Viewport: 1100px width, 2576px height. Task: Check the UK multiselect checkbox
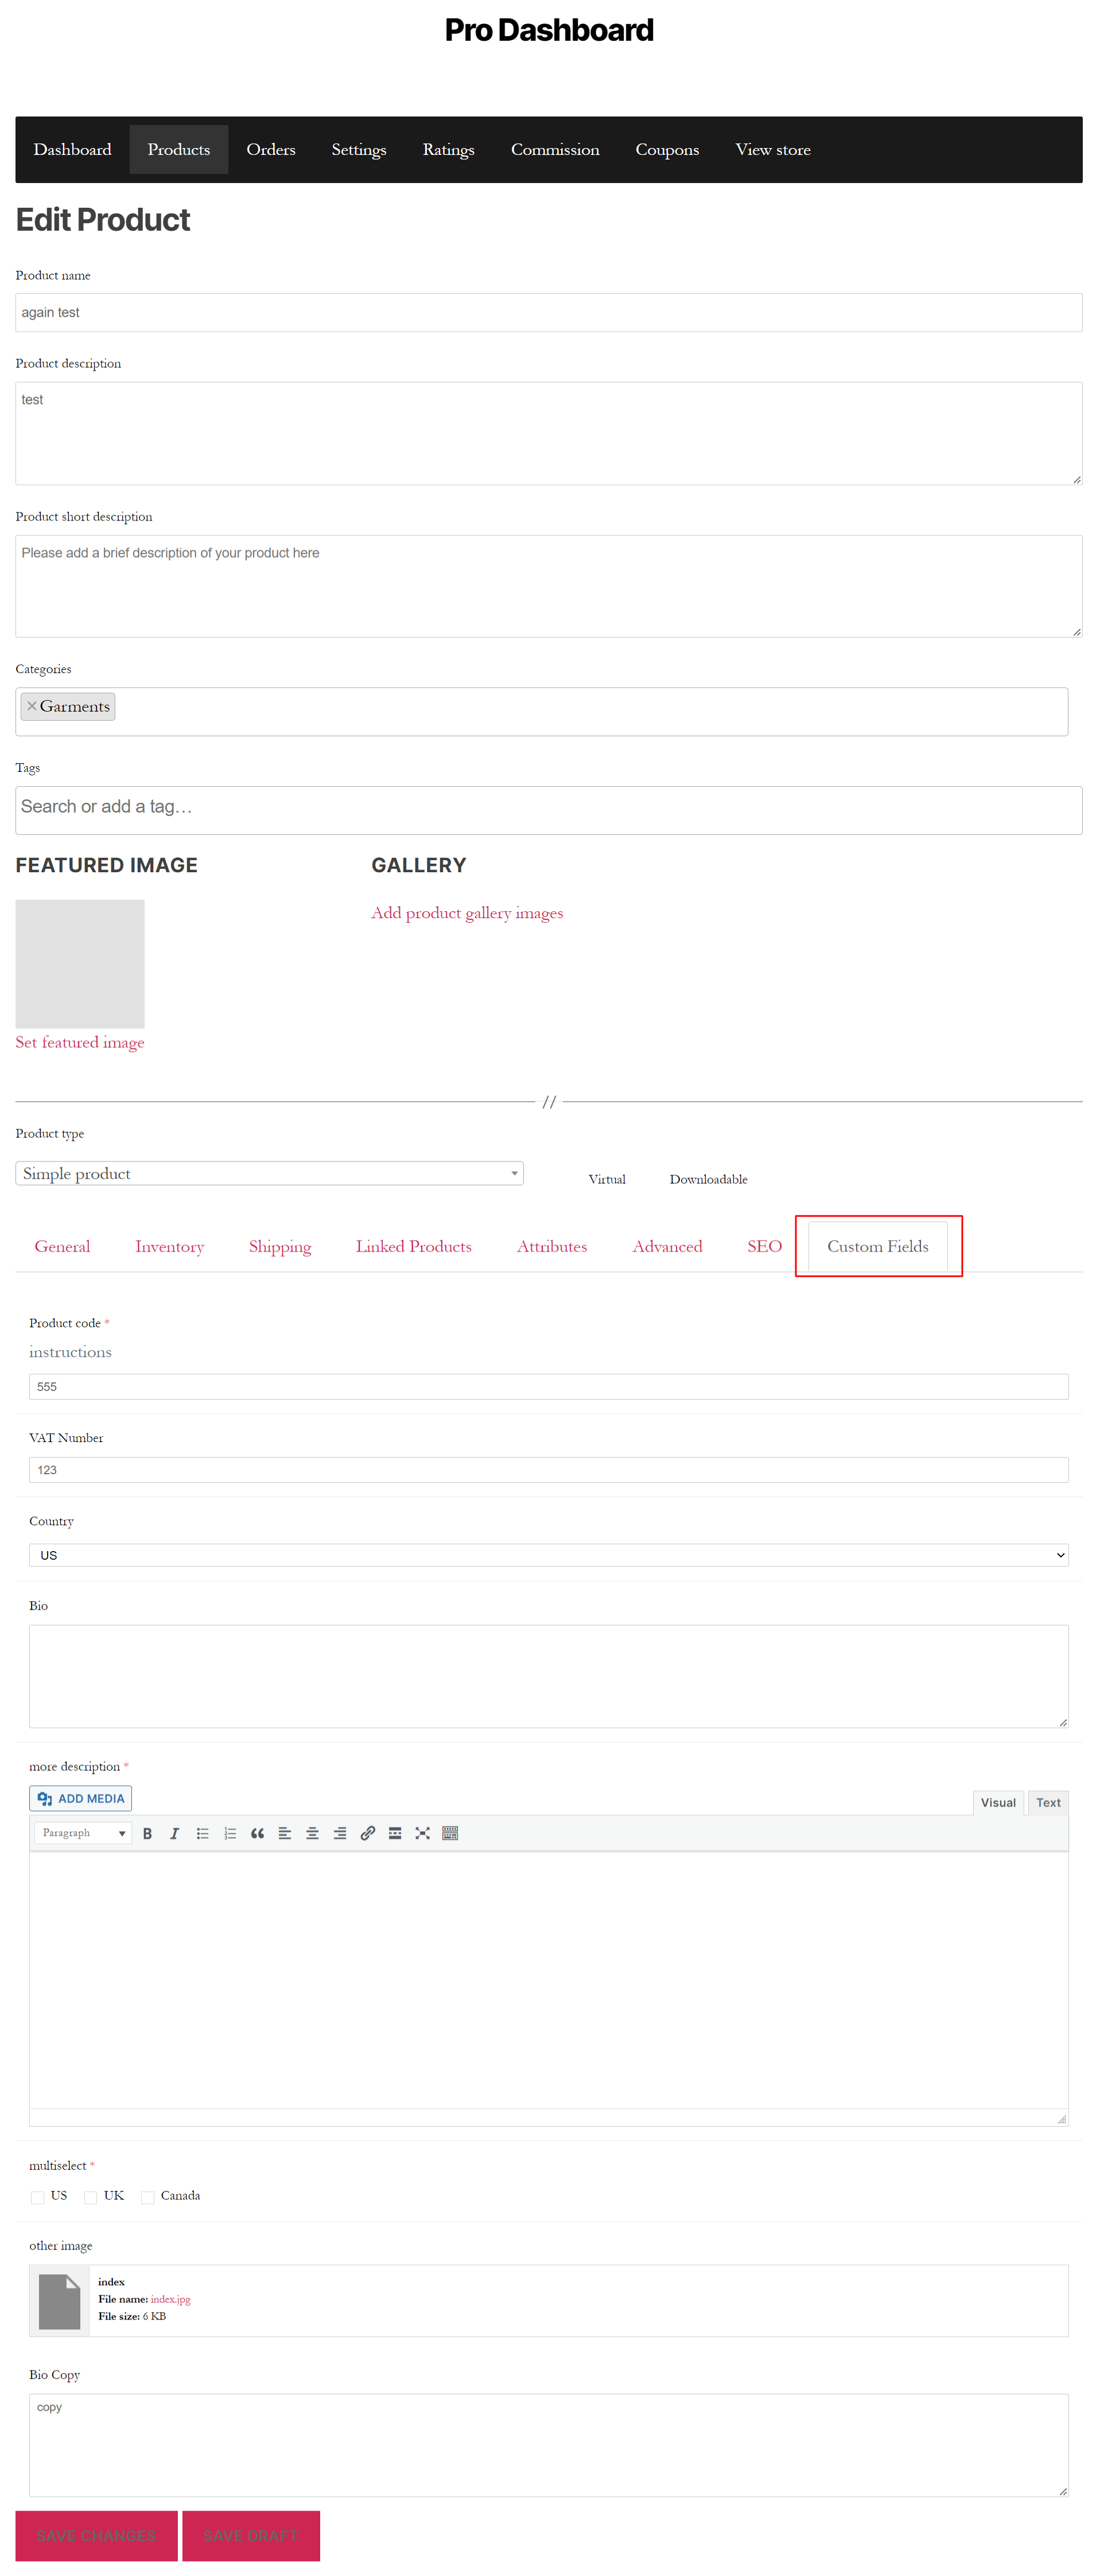91,2197
